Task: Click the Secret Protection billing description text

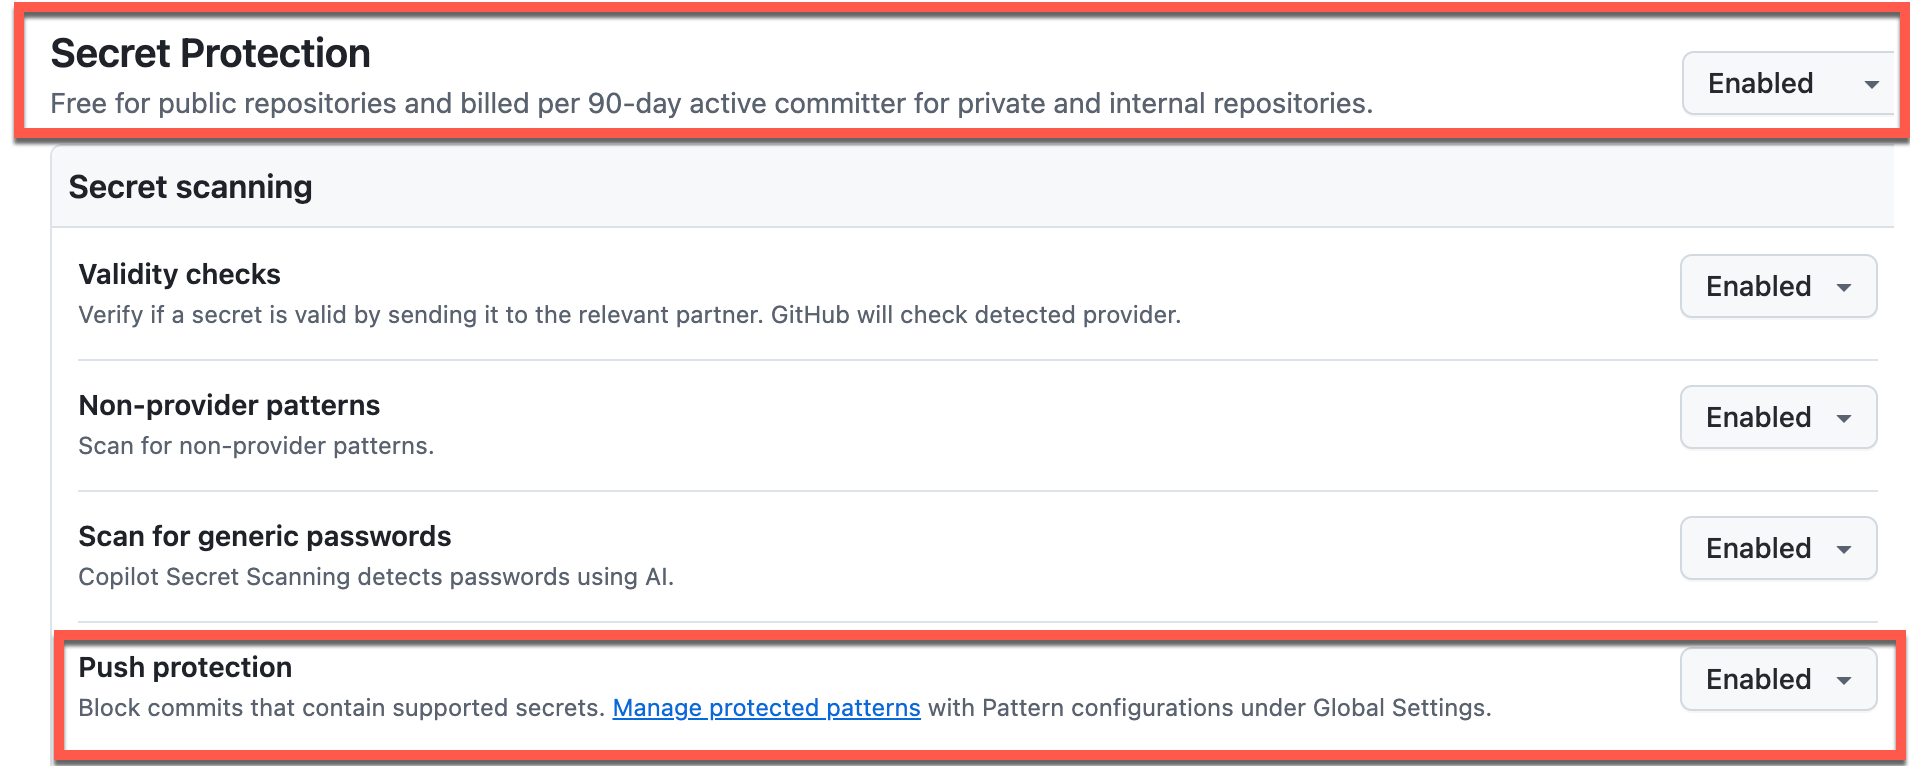Action: pos(713,102)
